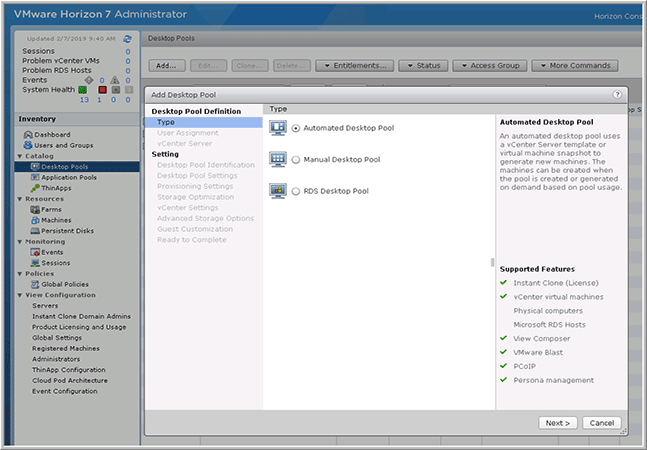
Task: Open the Entitlements dropdown button
Action: point(354,66)
